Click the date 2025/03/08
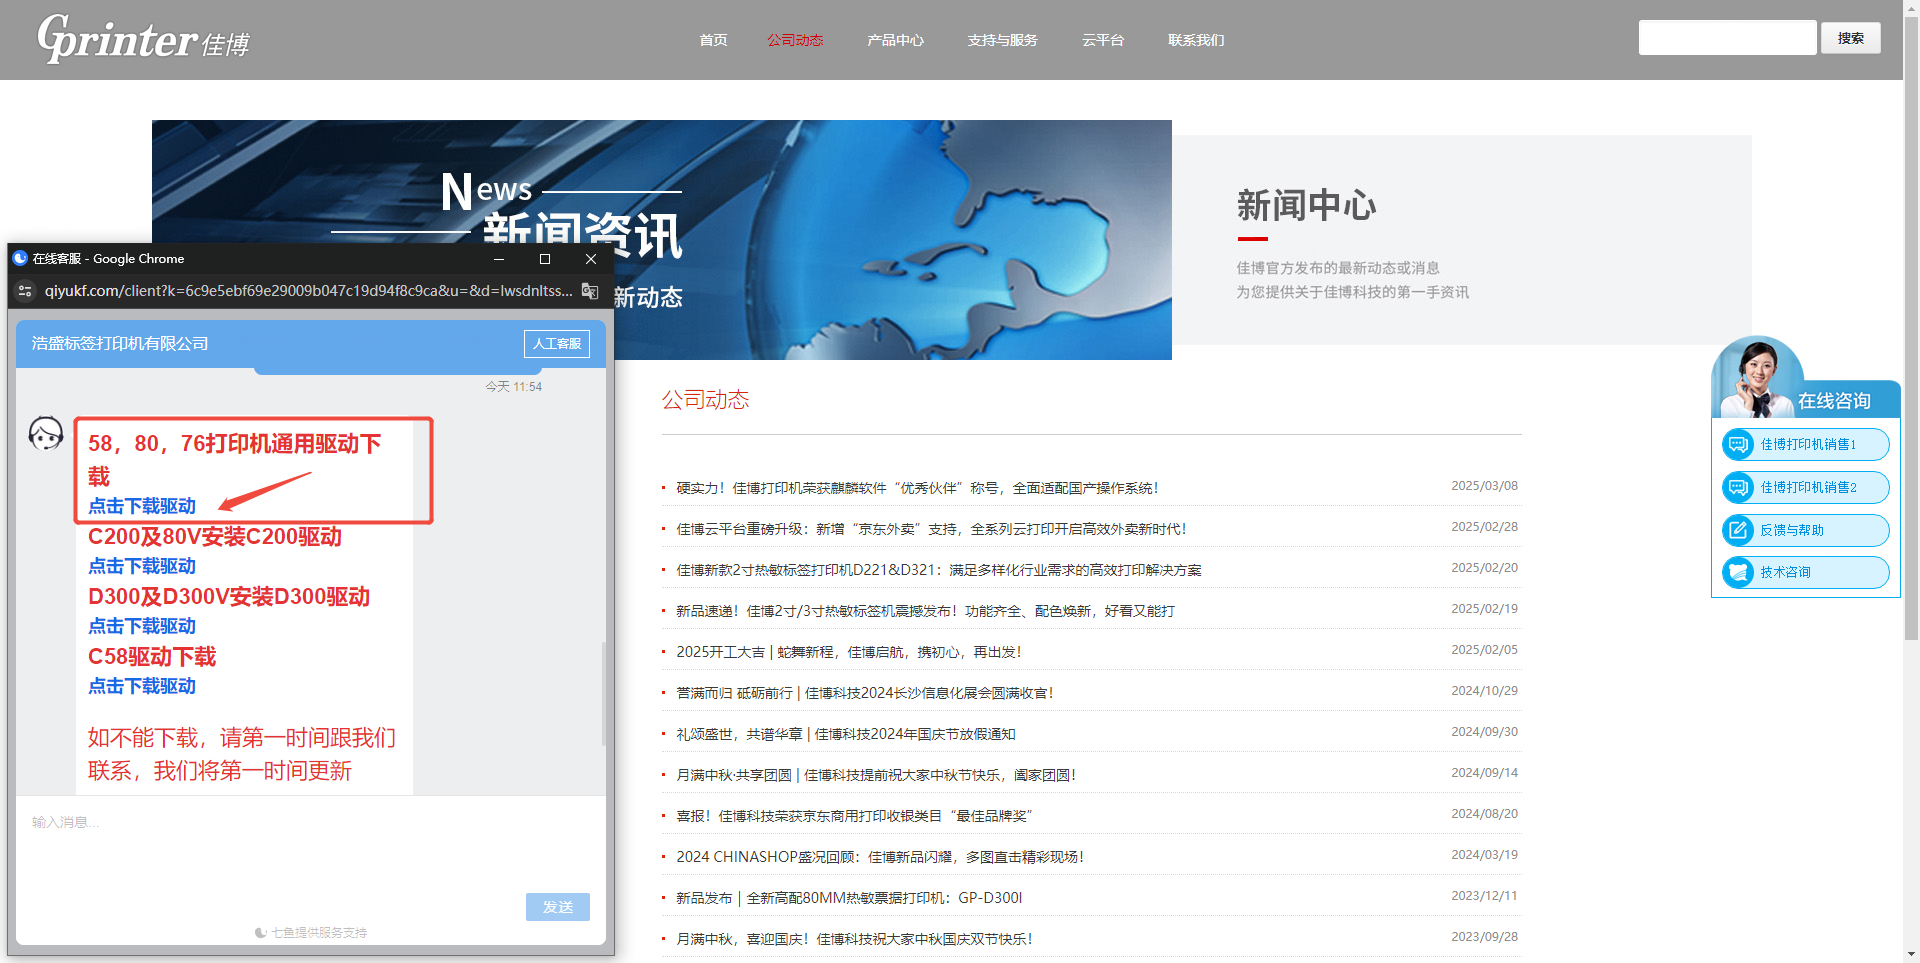Image resolution: width=1920 pixels, height=963 pixels. click(1484, 486)
